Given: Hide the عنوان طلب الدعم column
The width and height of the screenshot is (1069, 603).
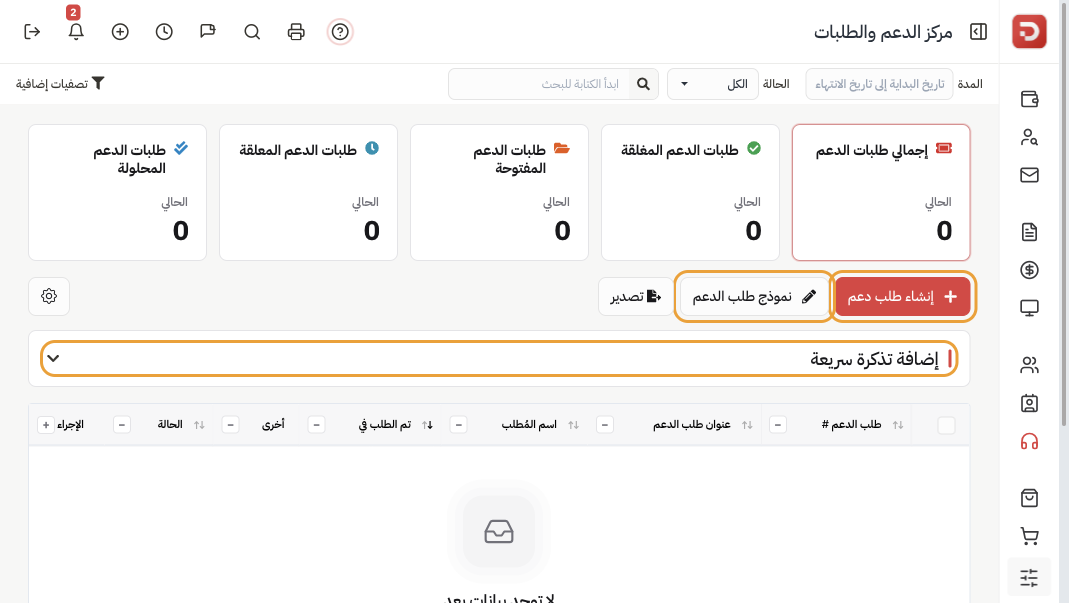Looking at the screenshot, I should click(604, 425).
